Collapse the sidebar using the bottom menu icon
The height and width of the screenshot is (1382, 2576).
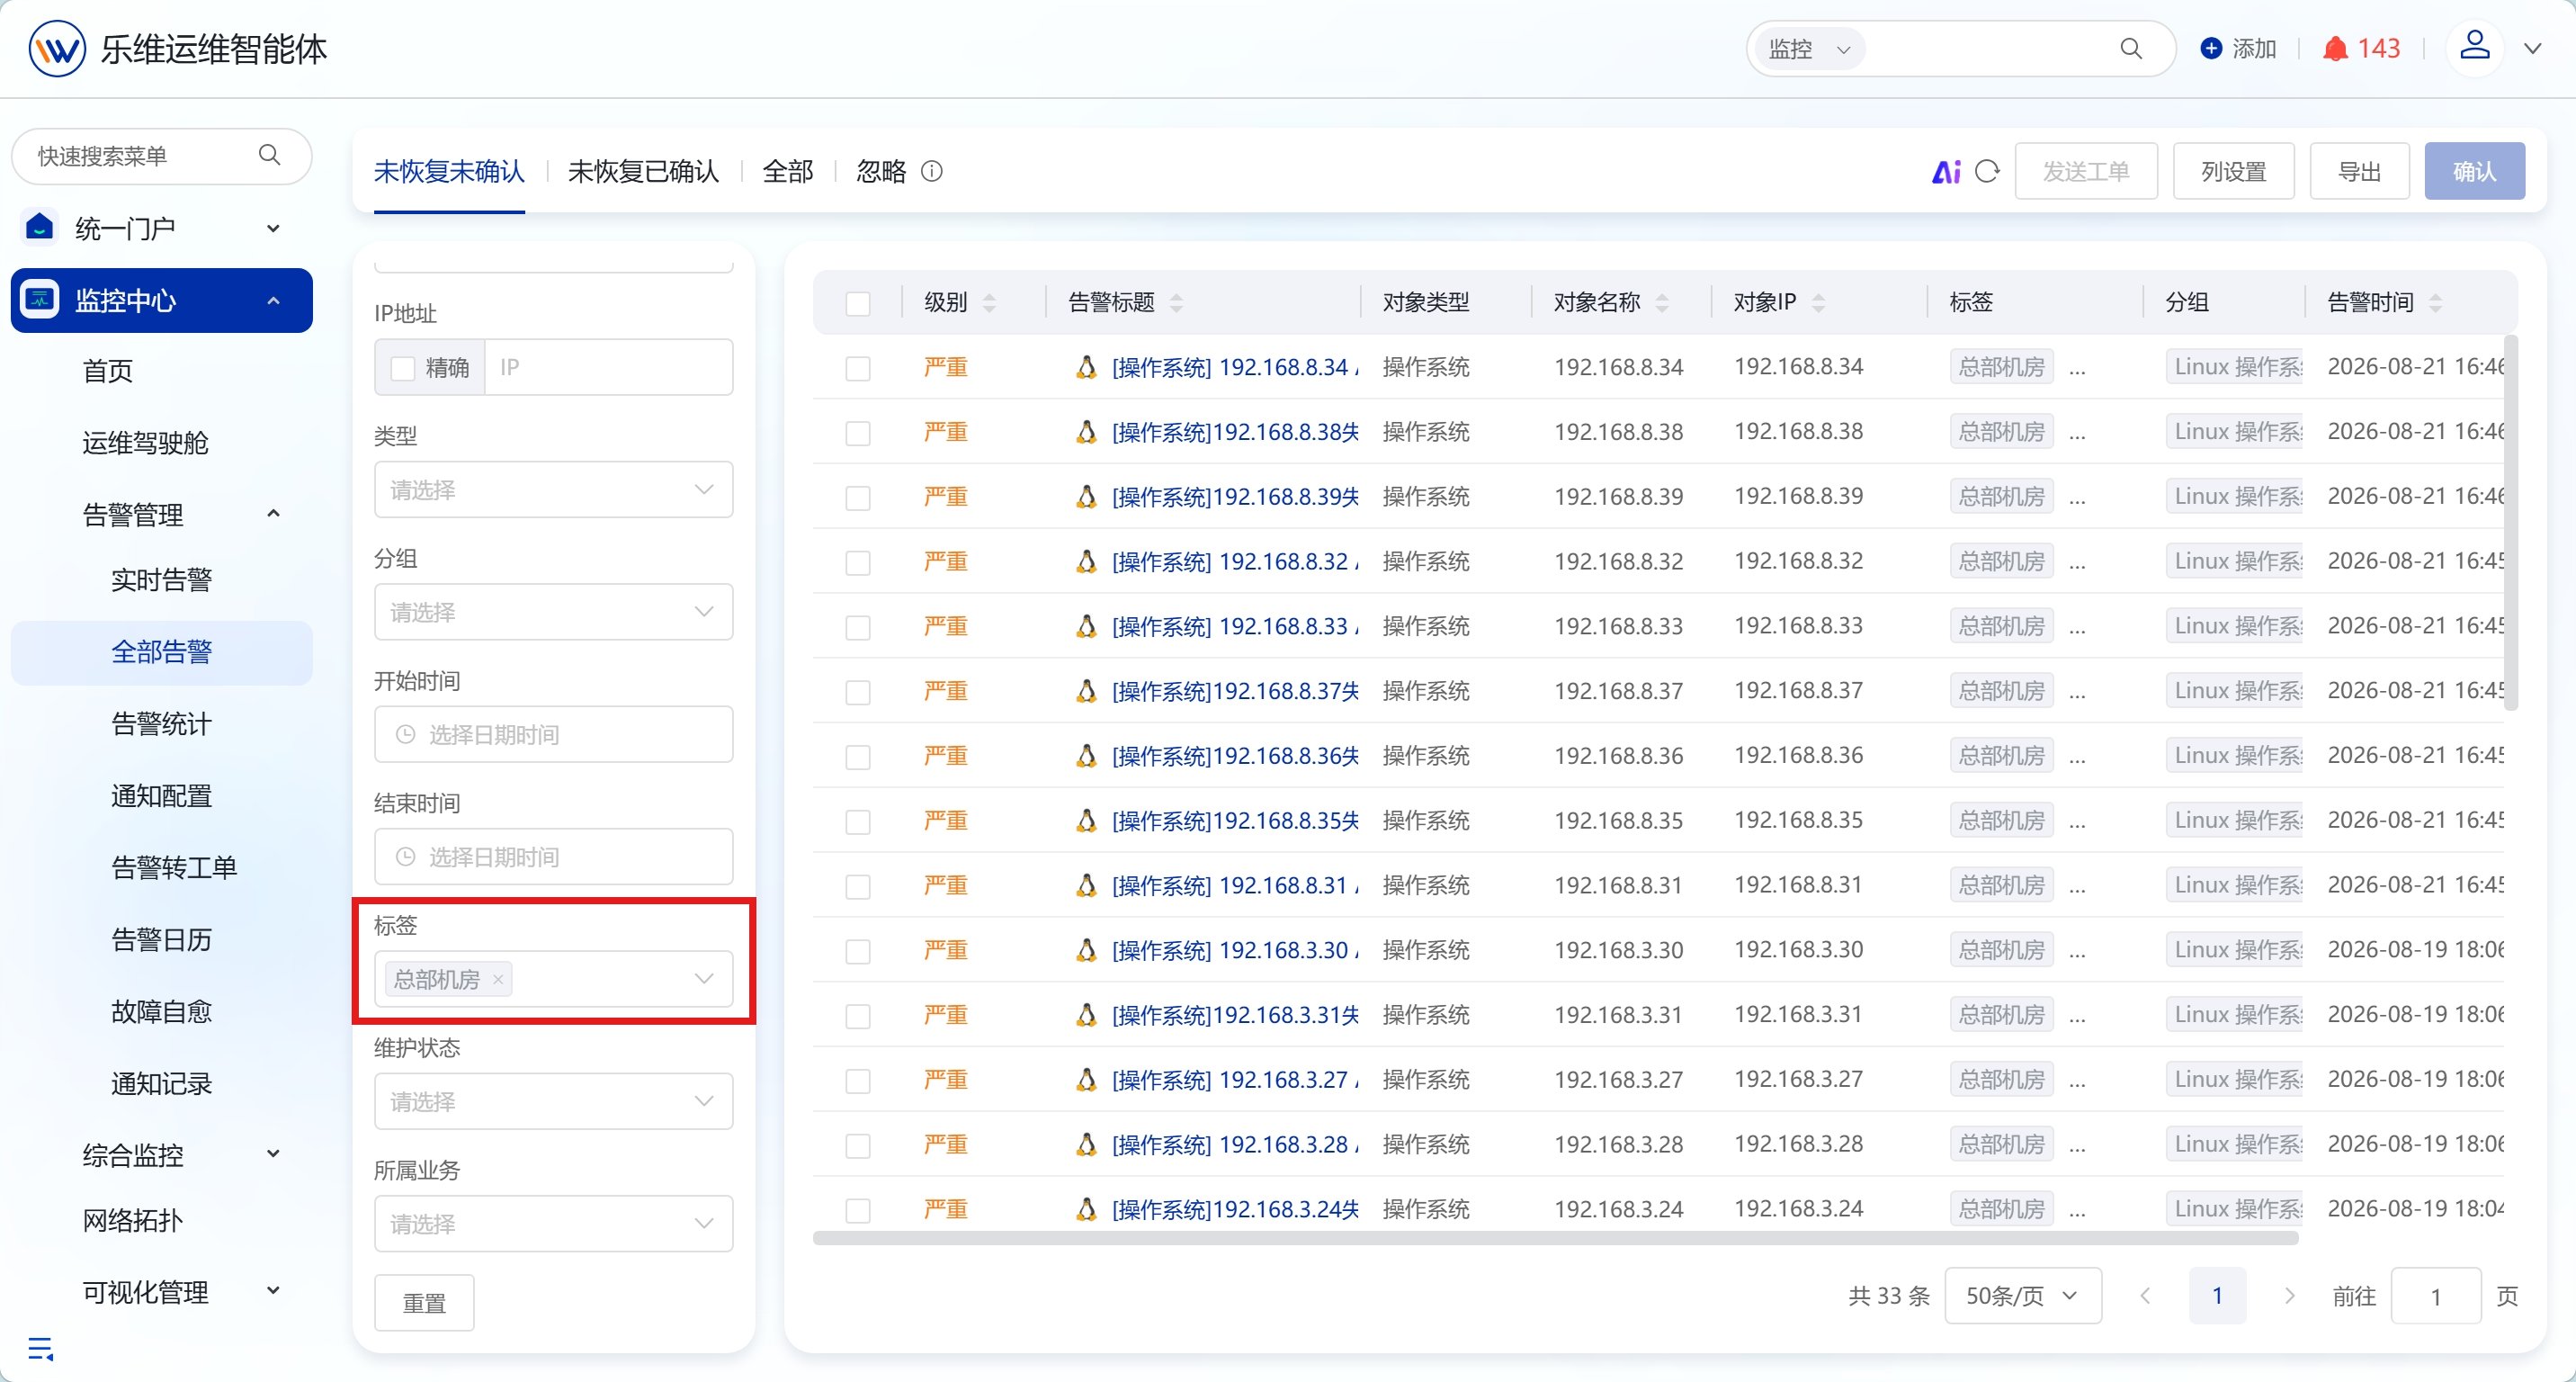click(41, 1348)
